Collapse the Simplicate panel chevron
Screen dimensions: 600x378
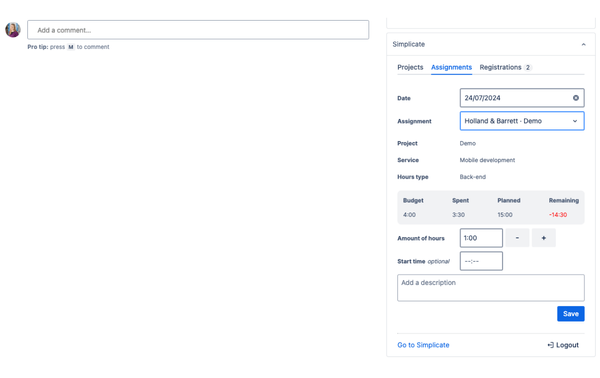click(x=583, y=44)
